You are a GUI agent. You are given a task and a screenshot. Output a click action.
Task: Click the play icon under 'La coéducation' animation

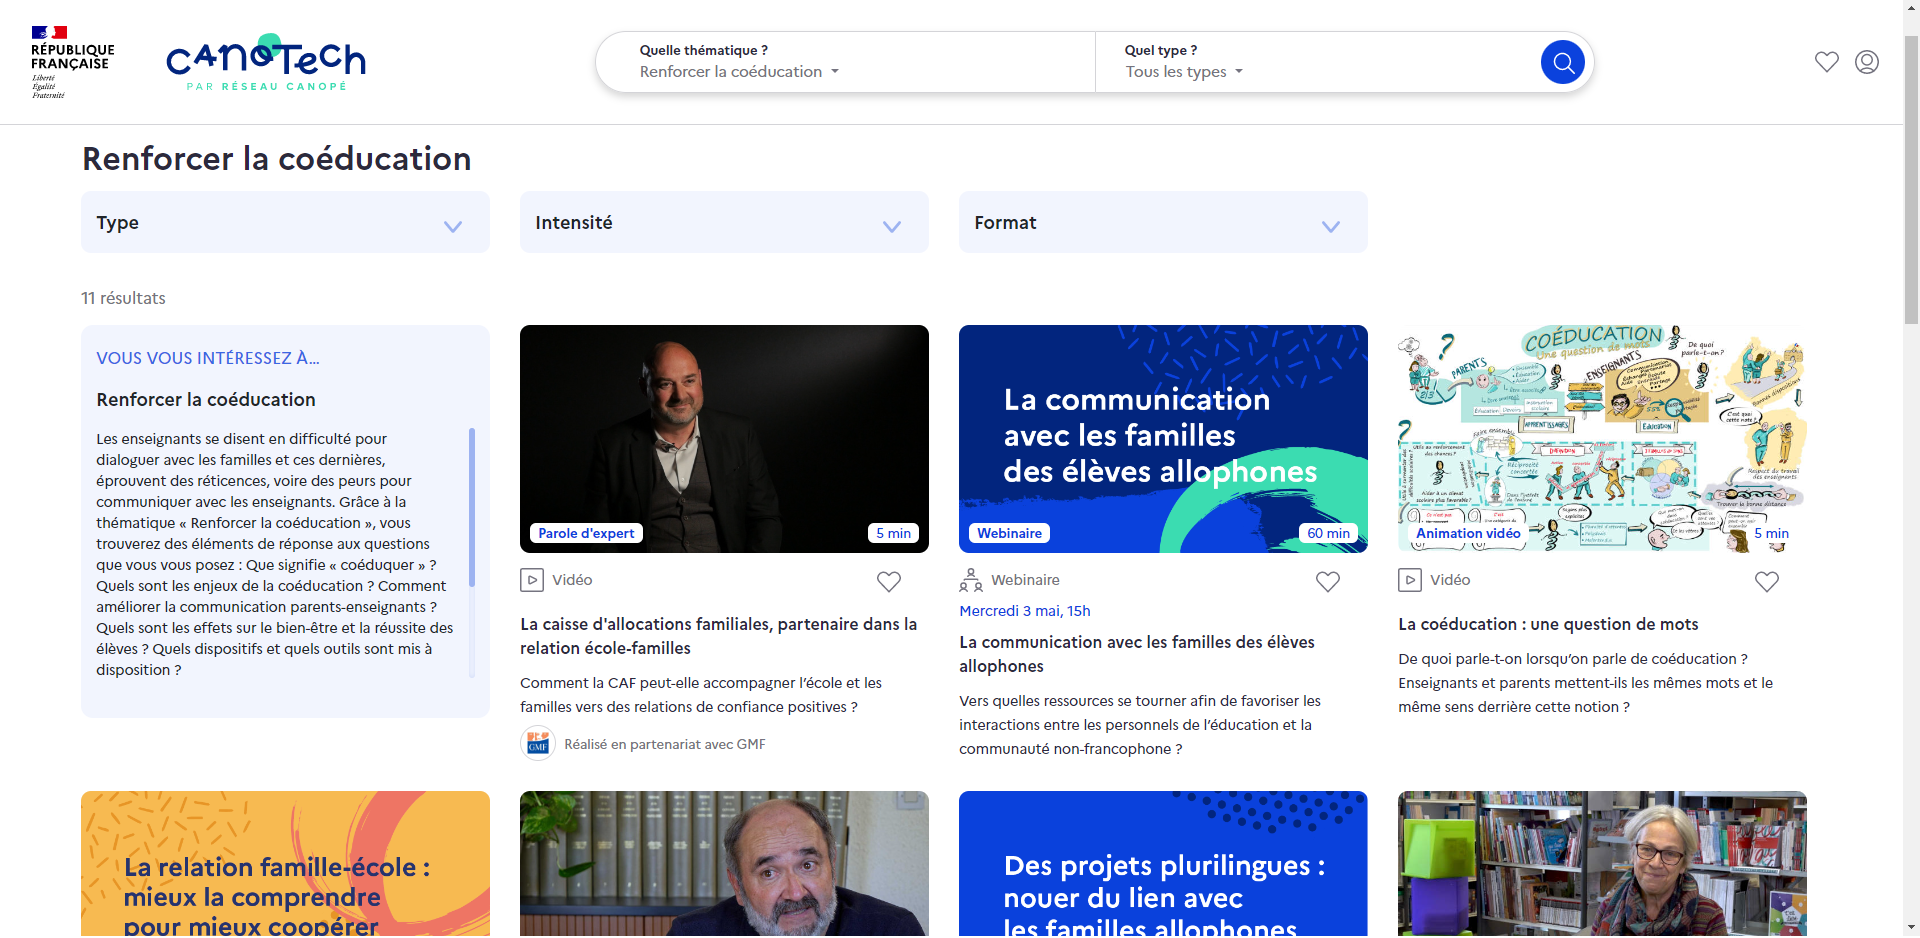point(1410,580)
